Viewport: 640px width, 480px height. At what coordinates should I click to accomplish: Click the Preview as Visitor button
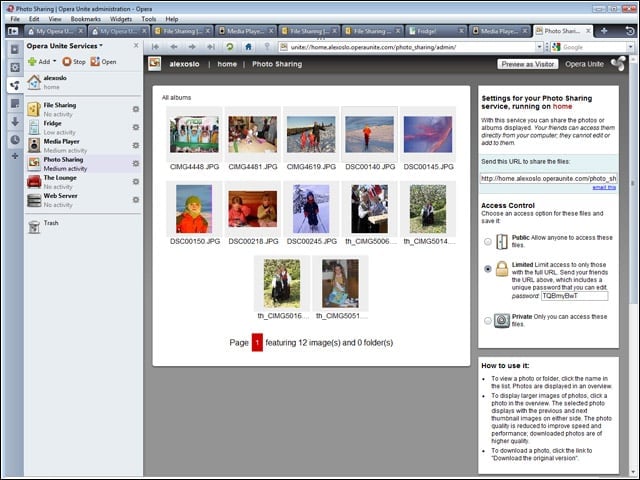click(528, 64)
